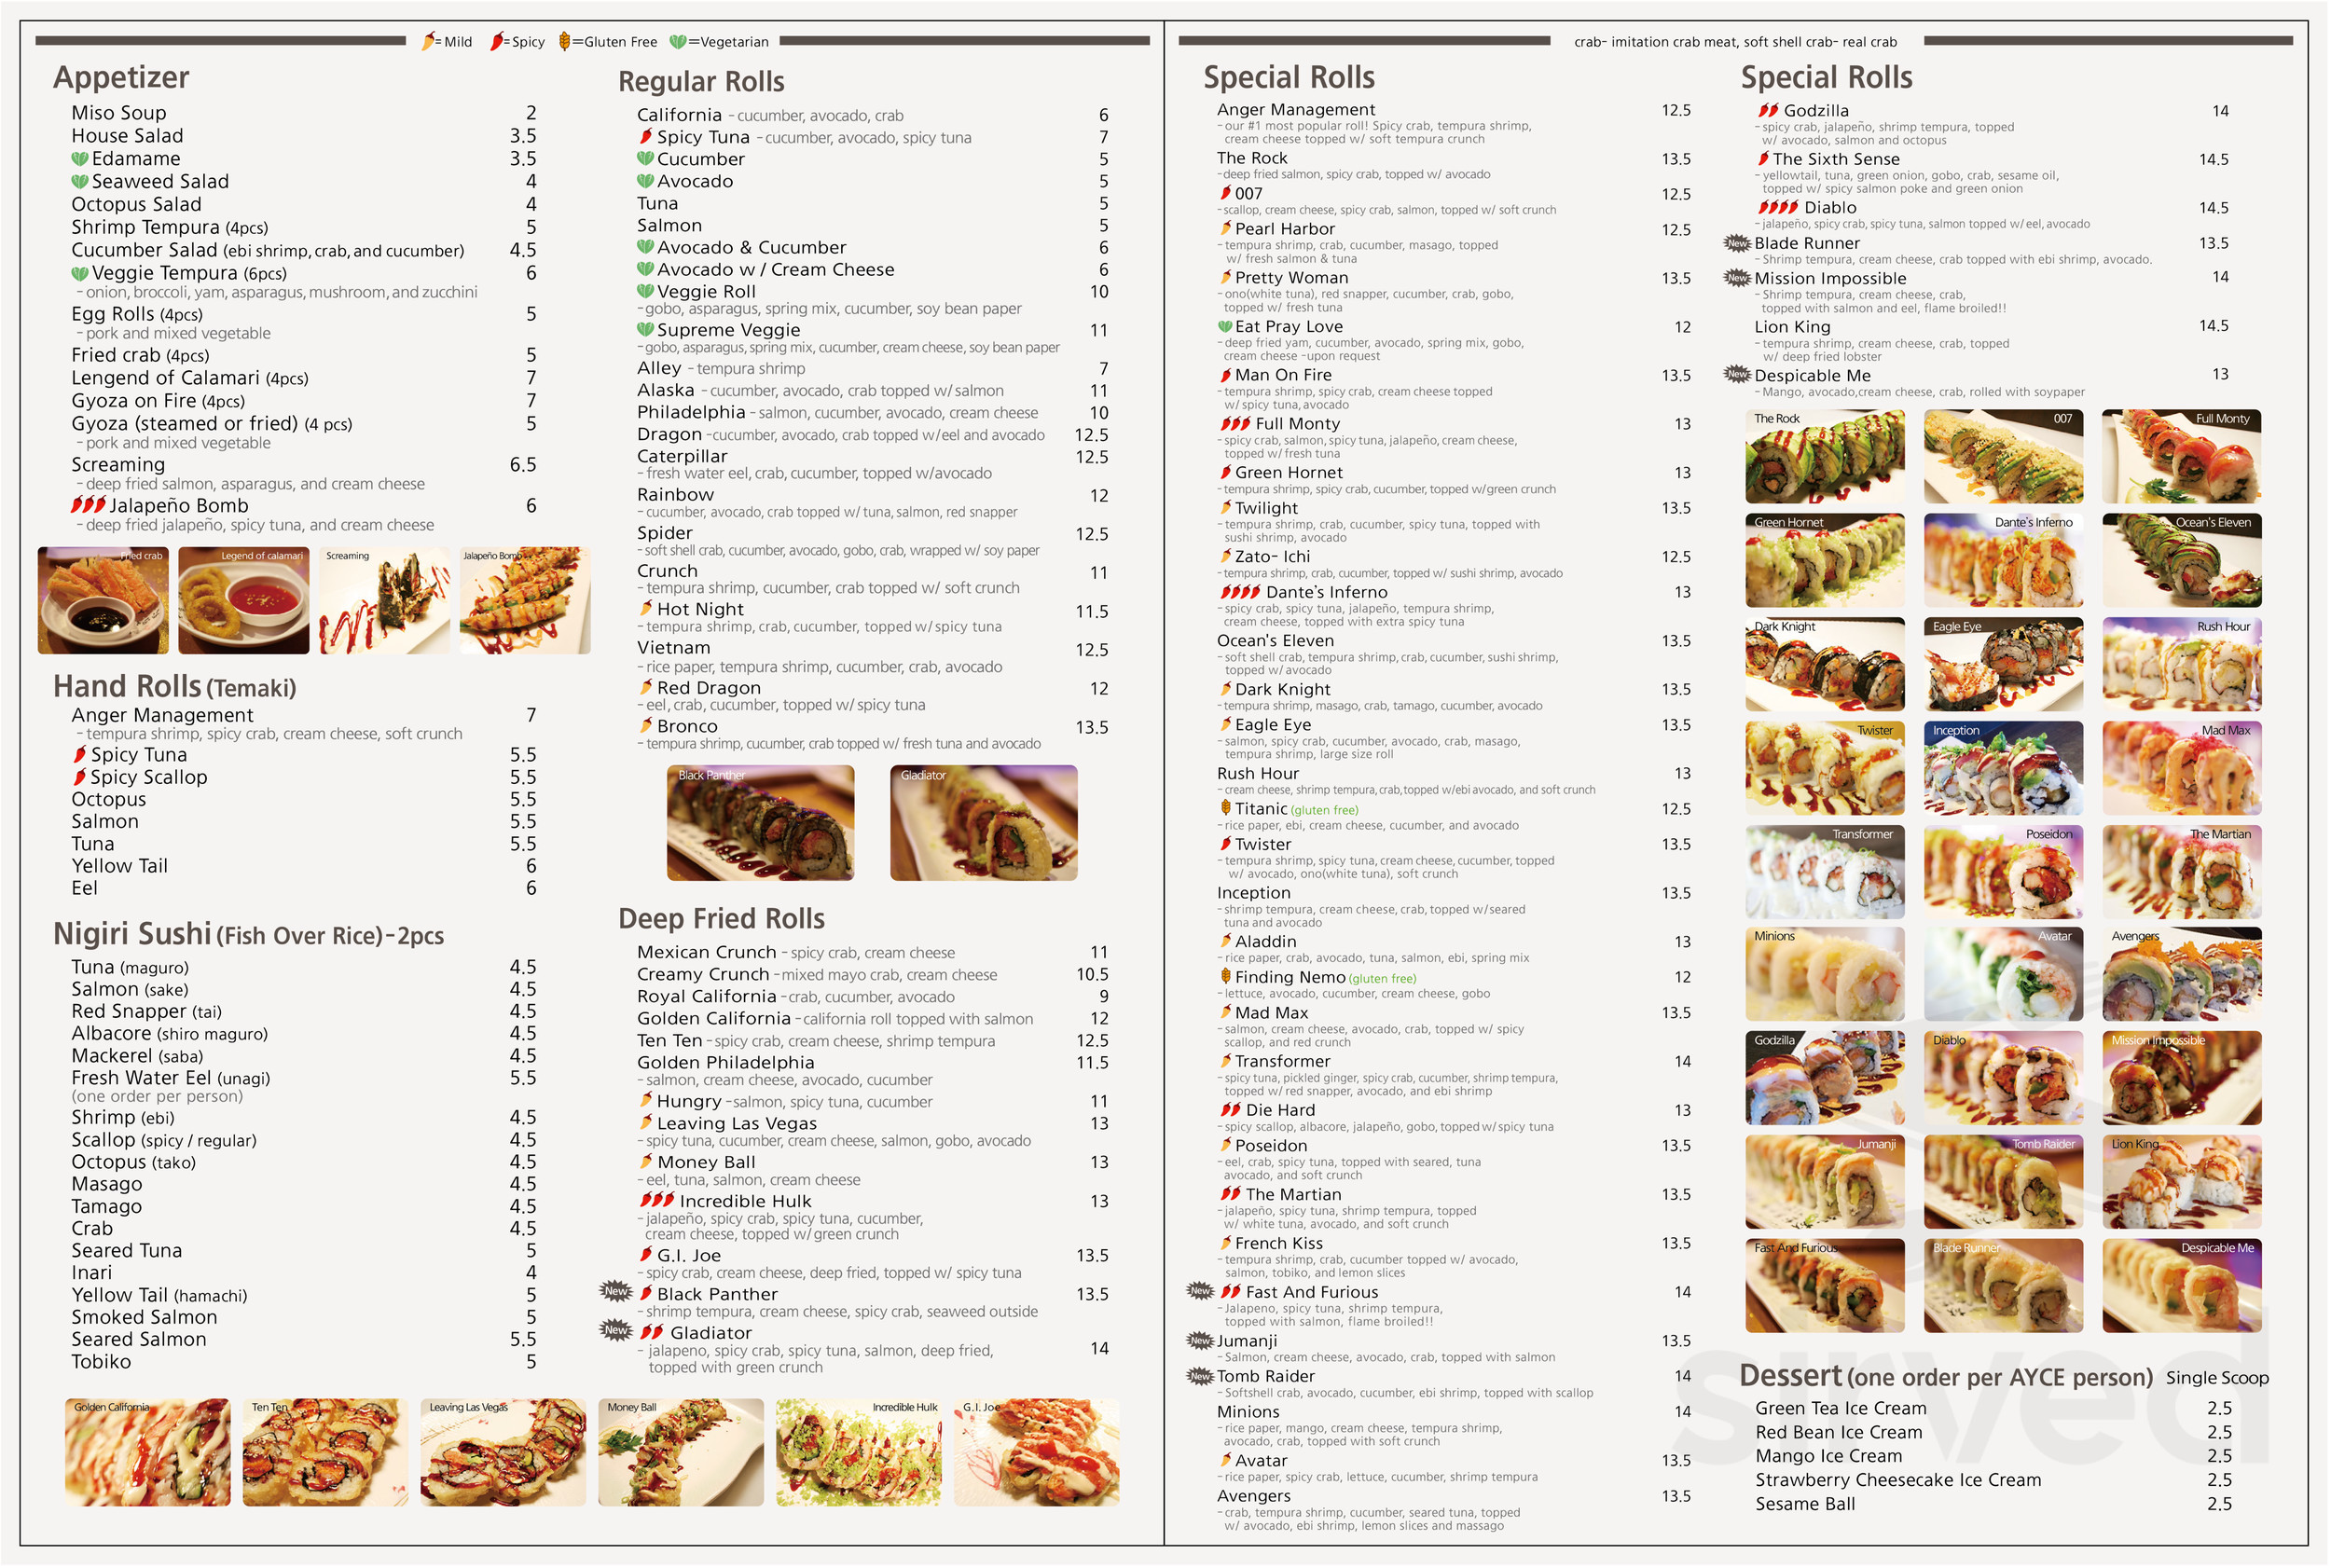Click the New badge next to Black Panther
The height and width of the screenshot is (1568, 2331).
pos(617,1294)
